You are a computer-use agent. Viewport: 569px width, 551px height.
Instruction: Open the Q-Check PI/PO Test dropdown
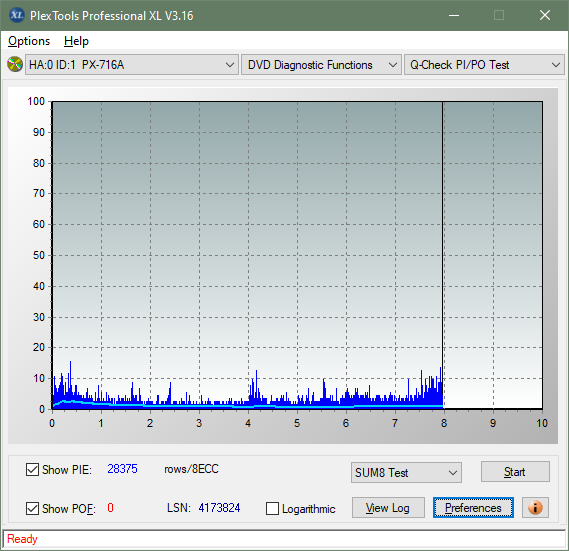pos(484,65)
